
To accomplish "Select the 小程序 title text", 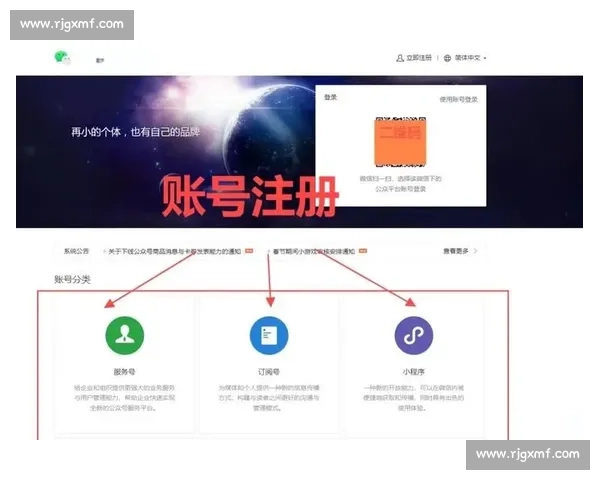I will coord(413,372).
